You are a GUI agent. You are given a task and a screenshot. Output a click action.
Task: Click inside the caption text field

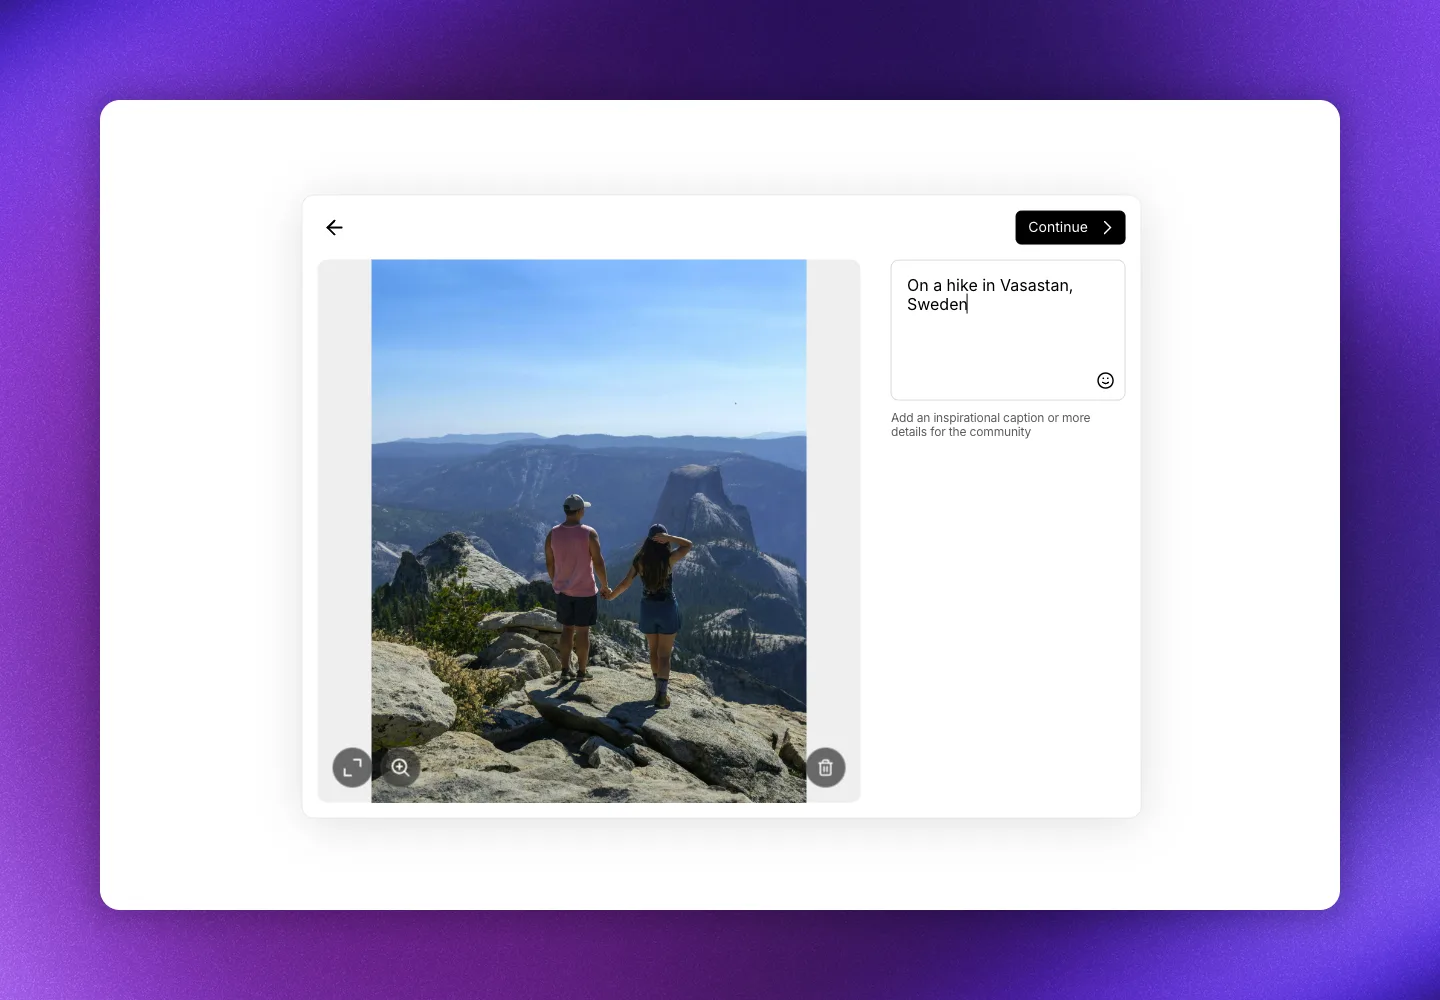[x=1008, y=330]
